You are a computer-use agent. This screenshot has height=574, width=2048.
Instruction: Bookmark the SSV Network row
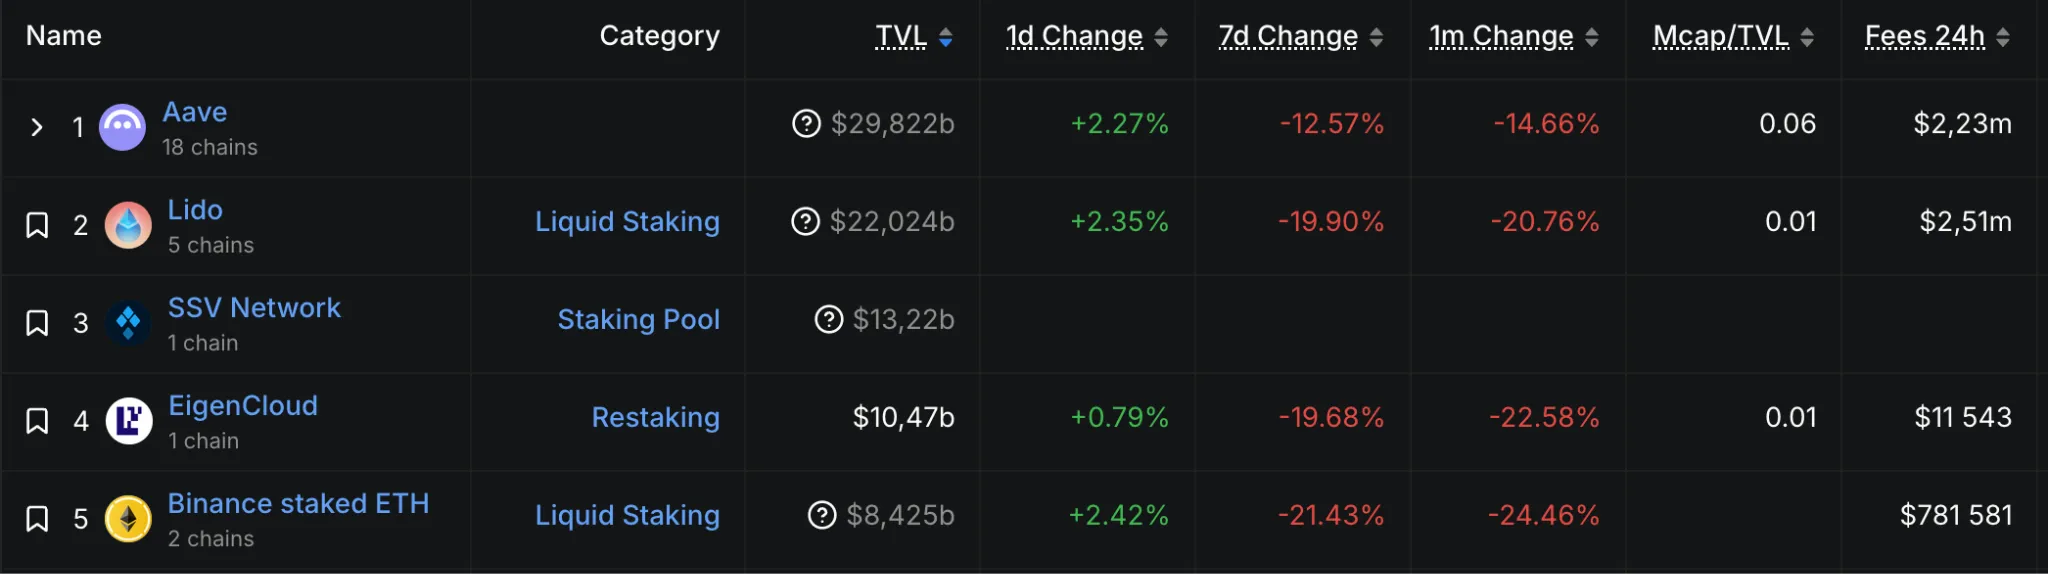pyautogui.click(x=37, y=323)
